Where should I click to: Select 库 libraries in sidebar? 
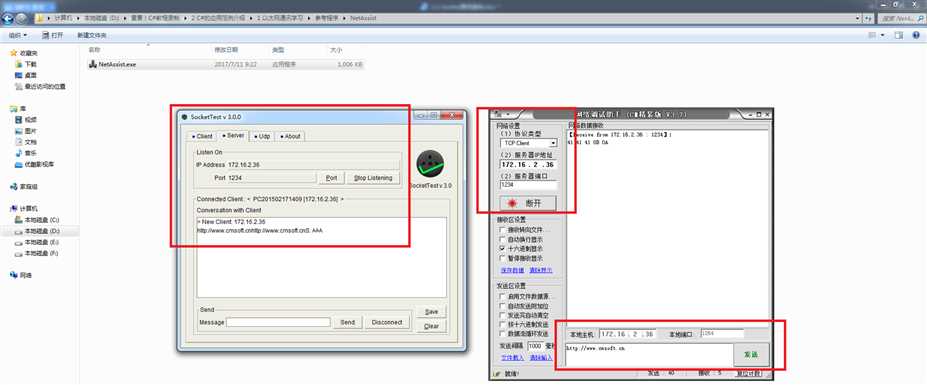[18, 109]
